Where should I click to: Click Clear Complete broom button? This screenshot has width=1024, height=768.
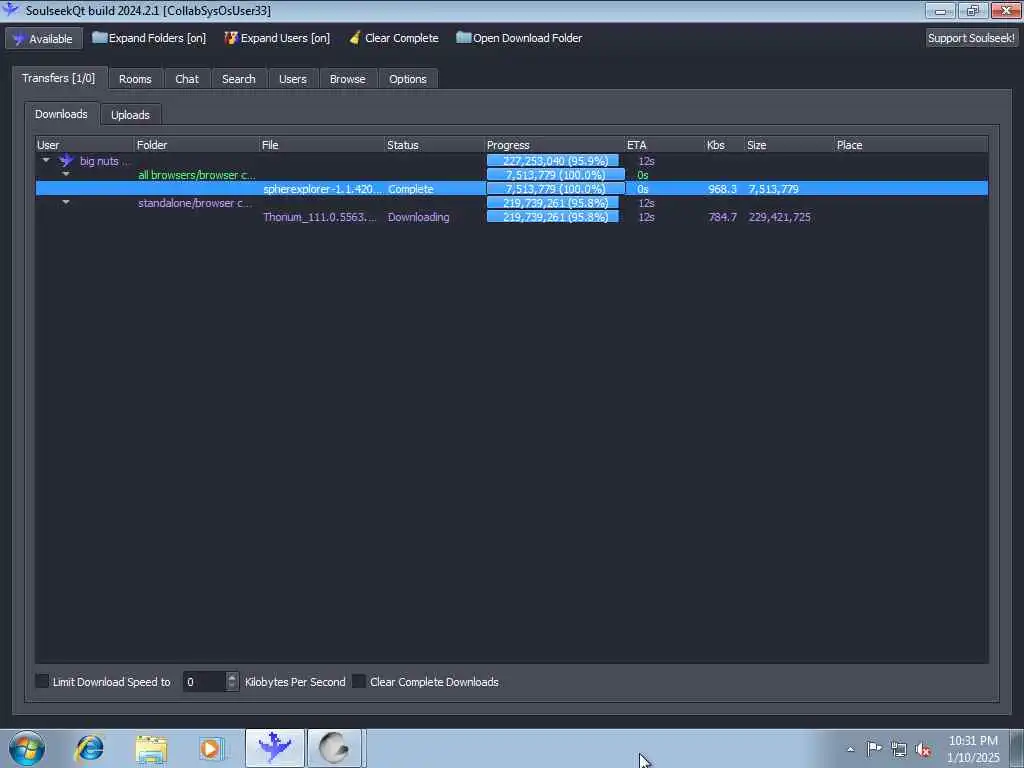click(x=394, y=38)
